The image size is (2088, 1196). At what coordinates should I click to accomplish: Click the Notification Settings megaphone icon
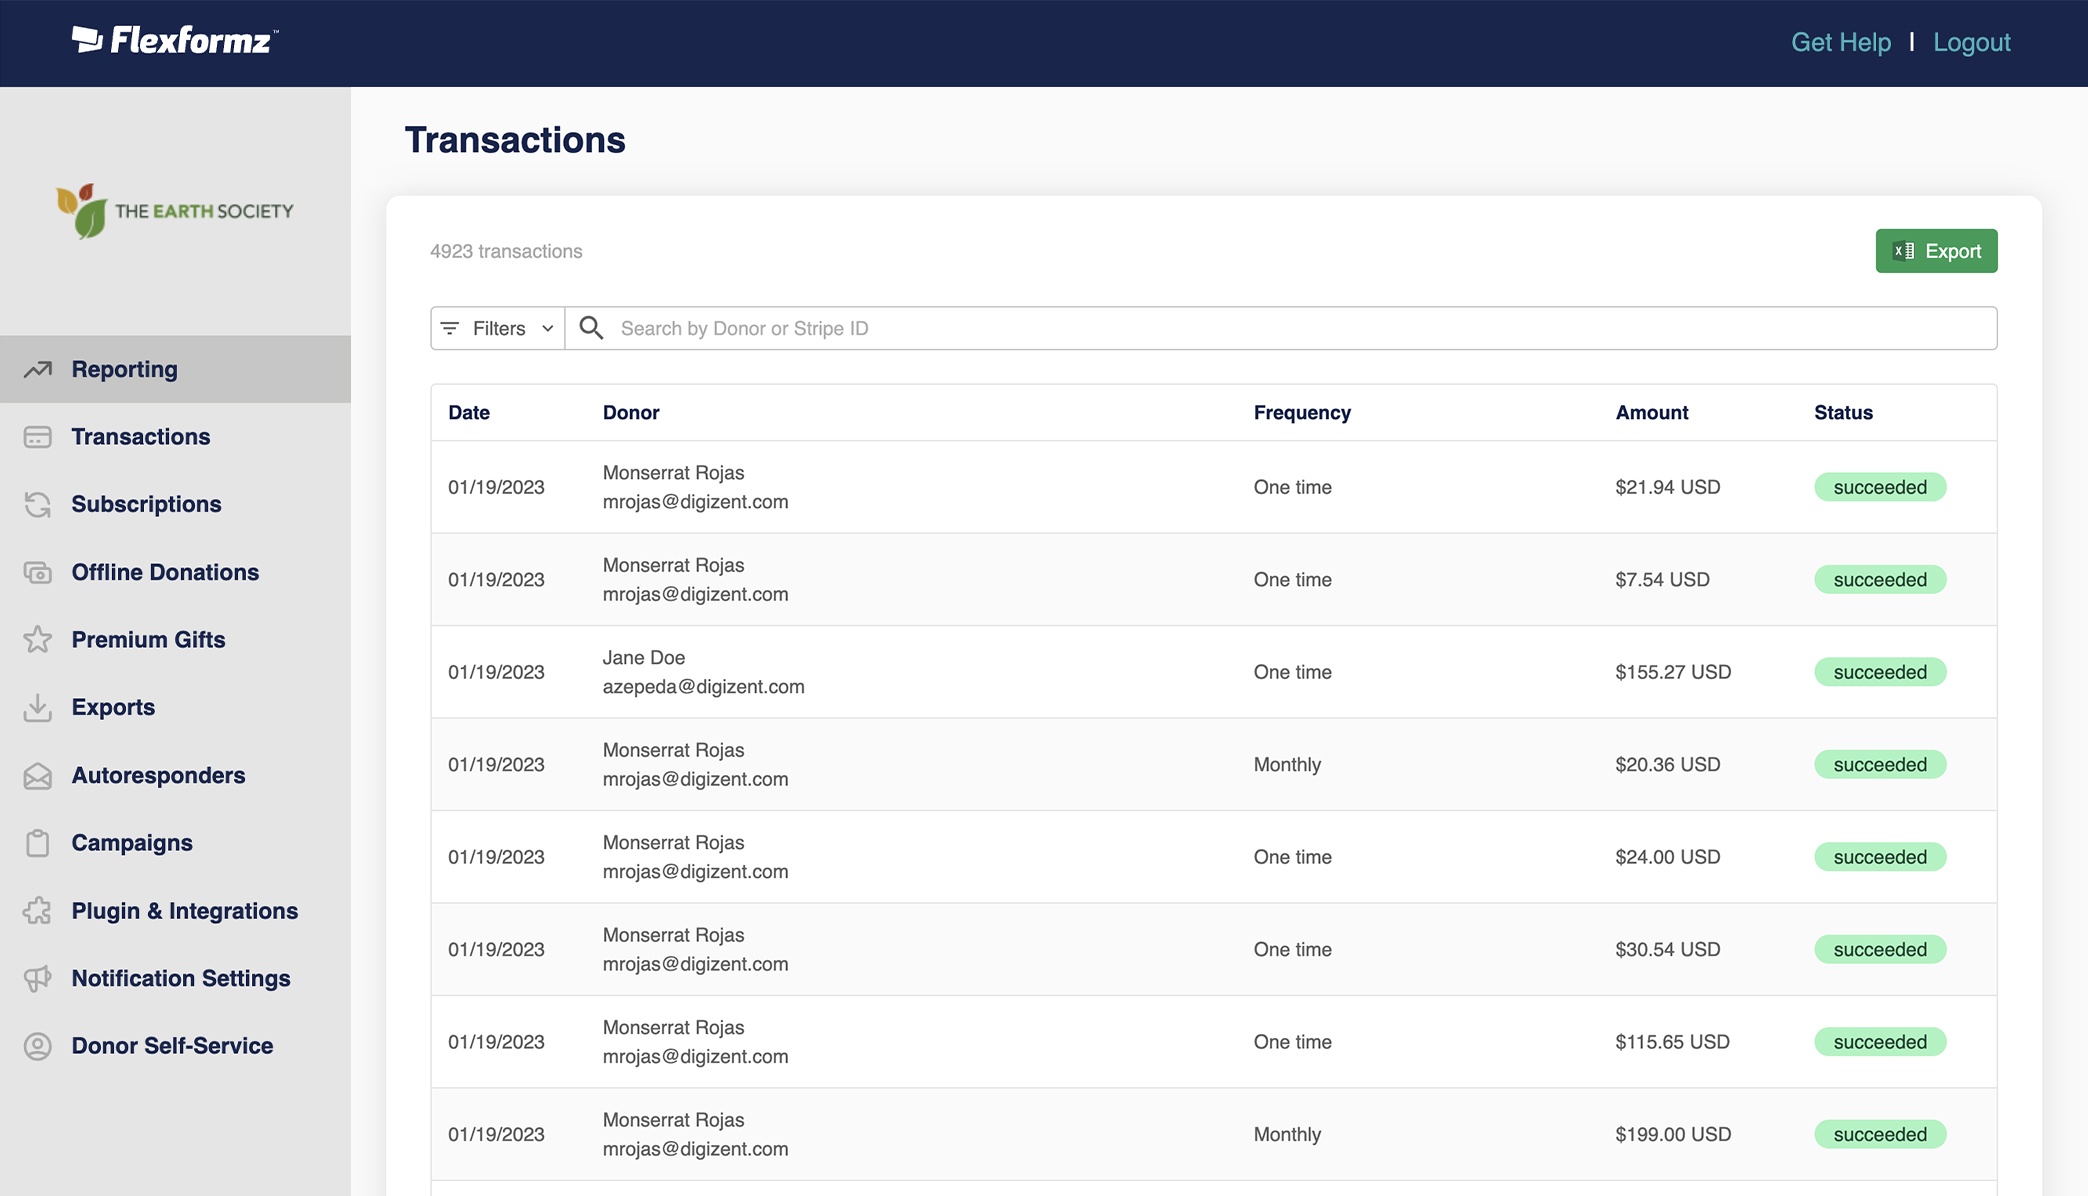[x=37, y=978]
